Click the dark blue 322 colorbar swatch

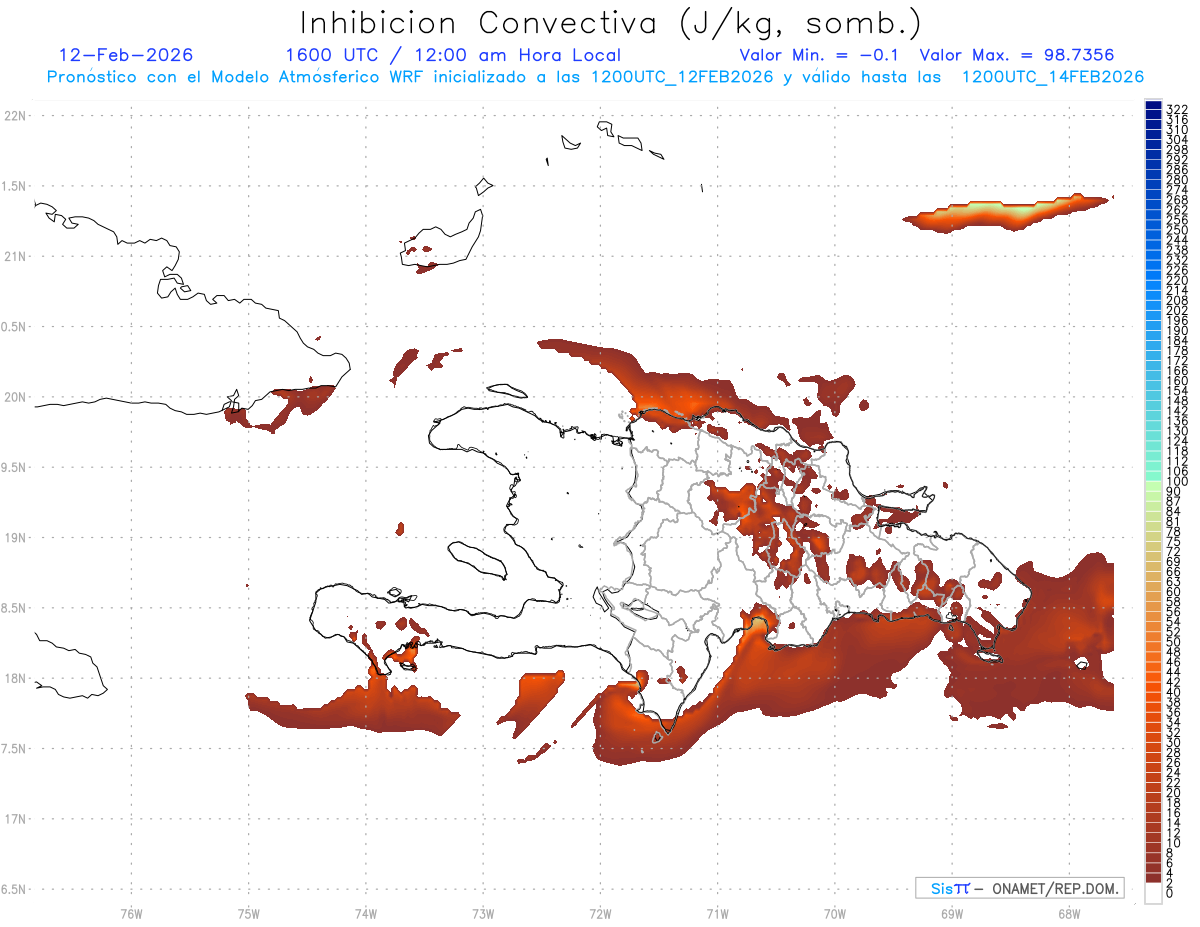coord(1153,105)
